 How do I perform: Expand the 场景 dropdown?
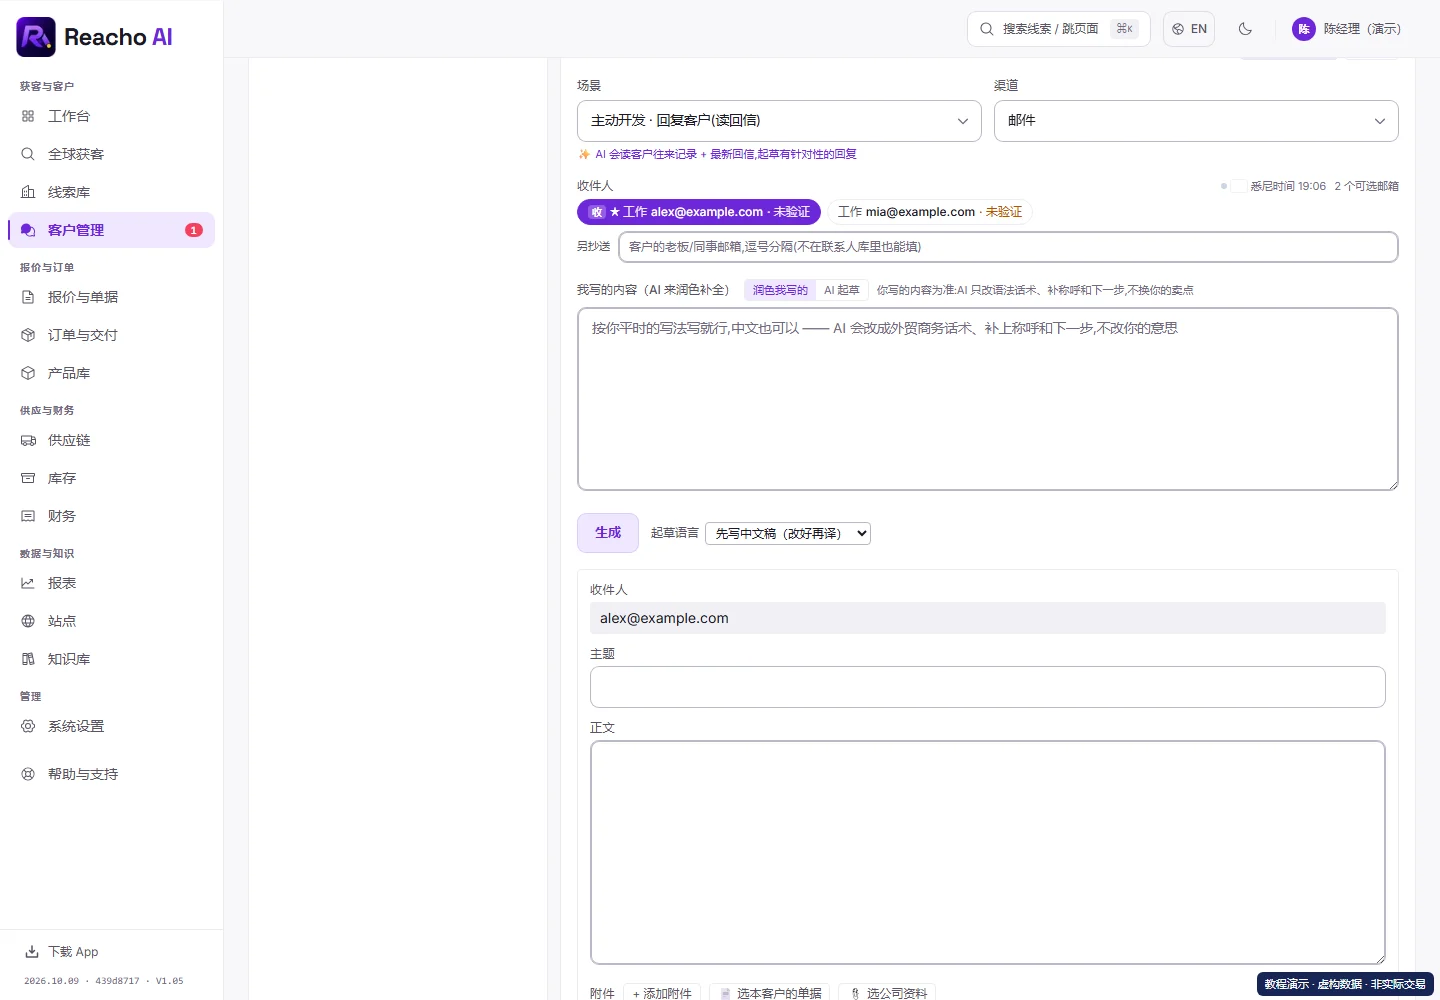(x=779, y=121)
